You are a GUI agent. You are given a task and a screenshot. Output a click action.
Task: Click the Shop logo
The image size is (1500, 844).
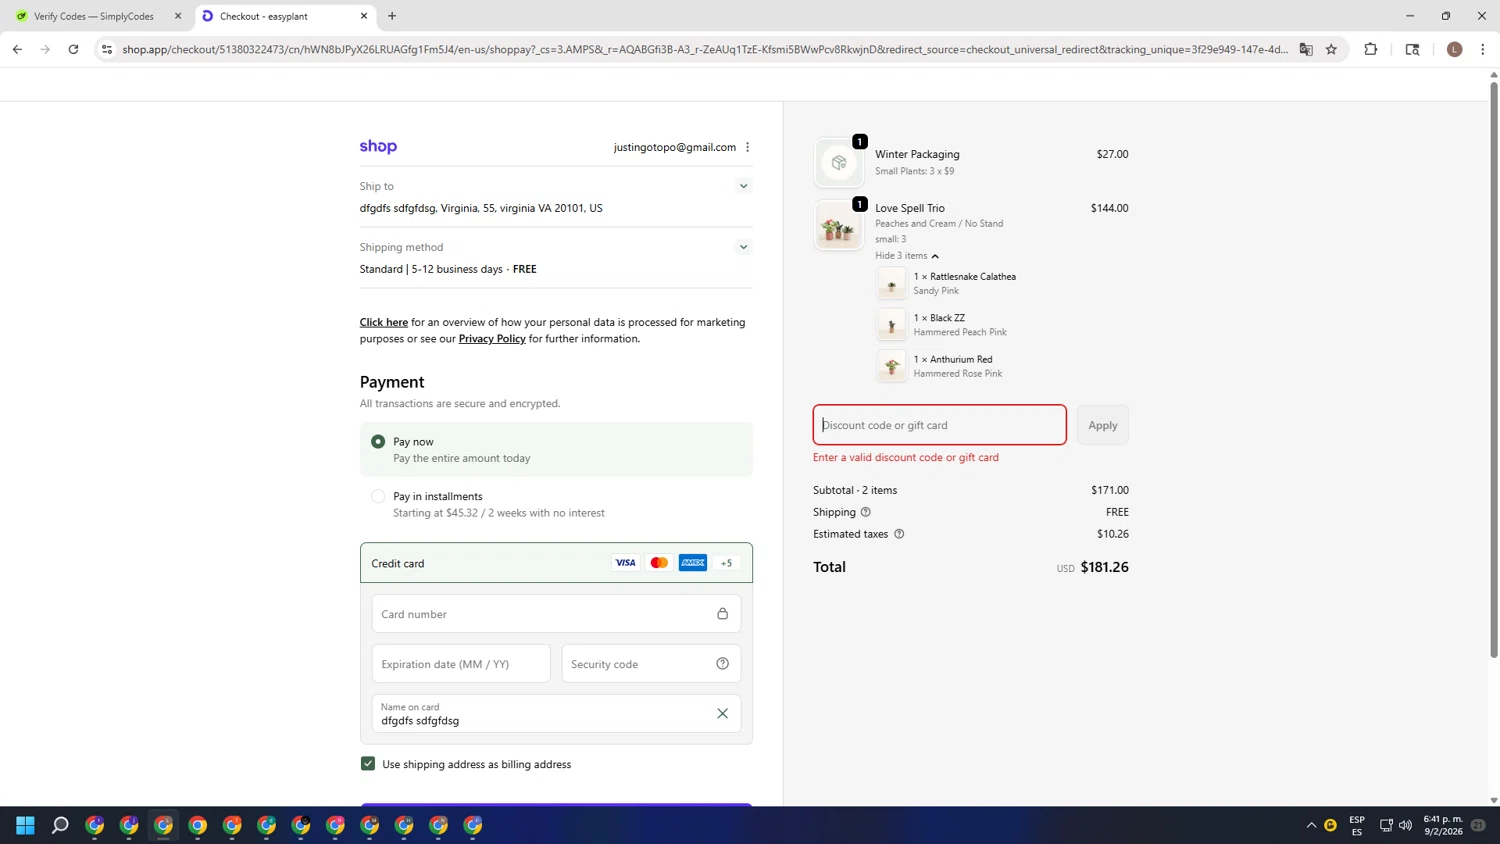[x=378, y=146]
